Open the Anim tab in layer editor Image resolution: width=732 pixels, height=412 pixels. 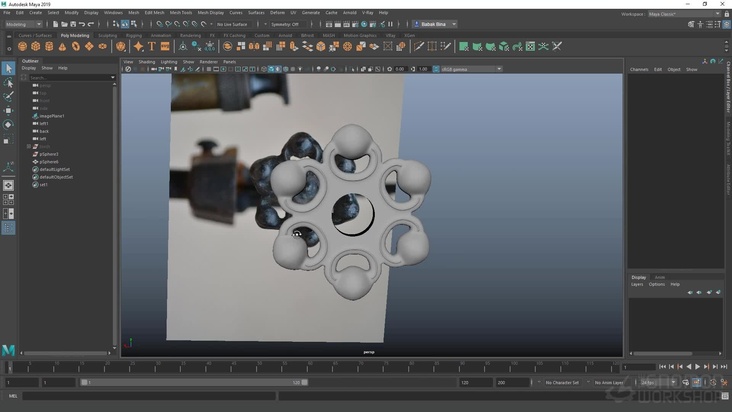point(659,277)
